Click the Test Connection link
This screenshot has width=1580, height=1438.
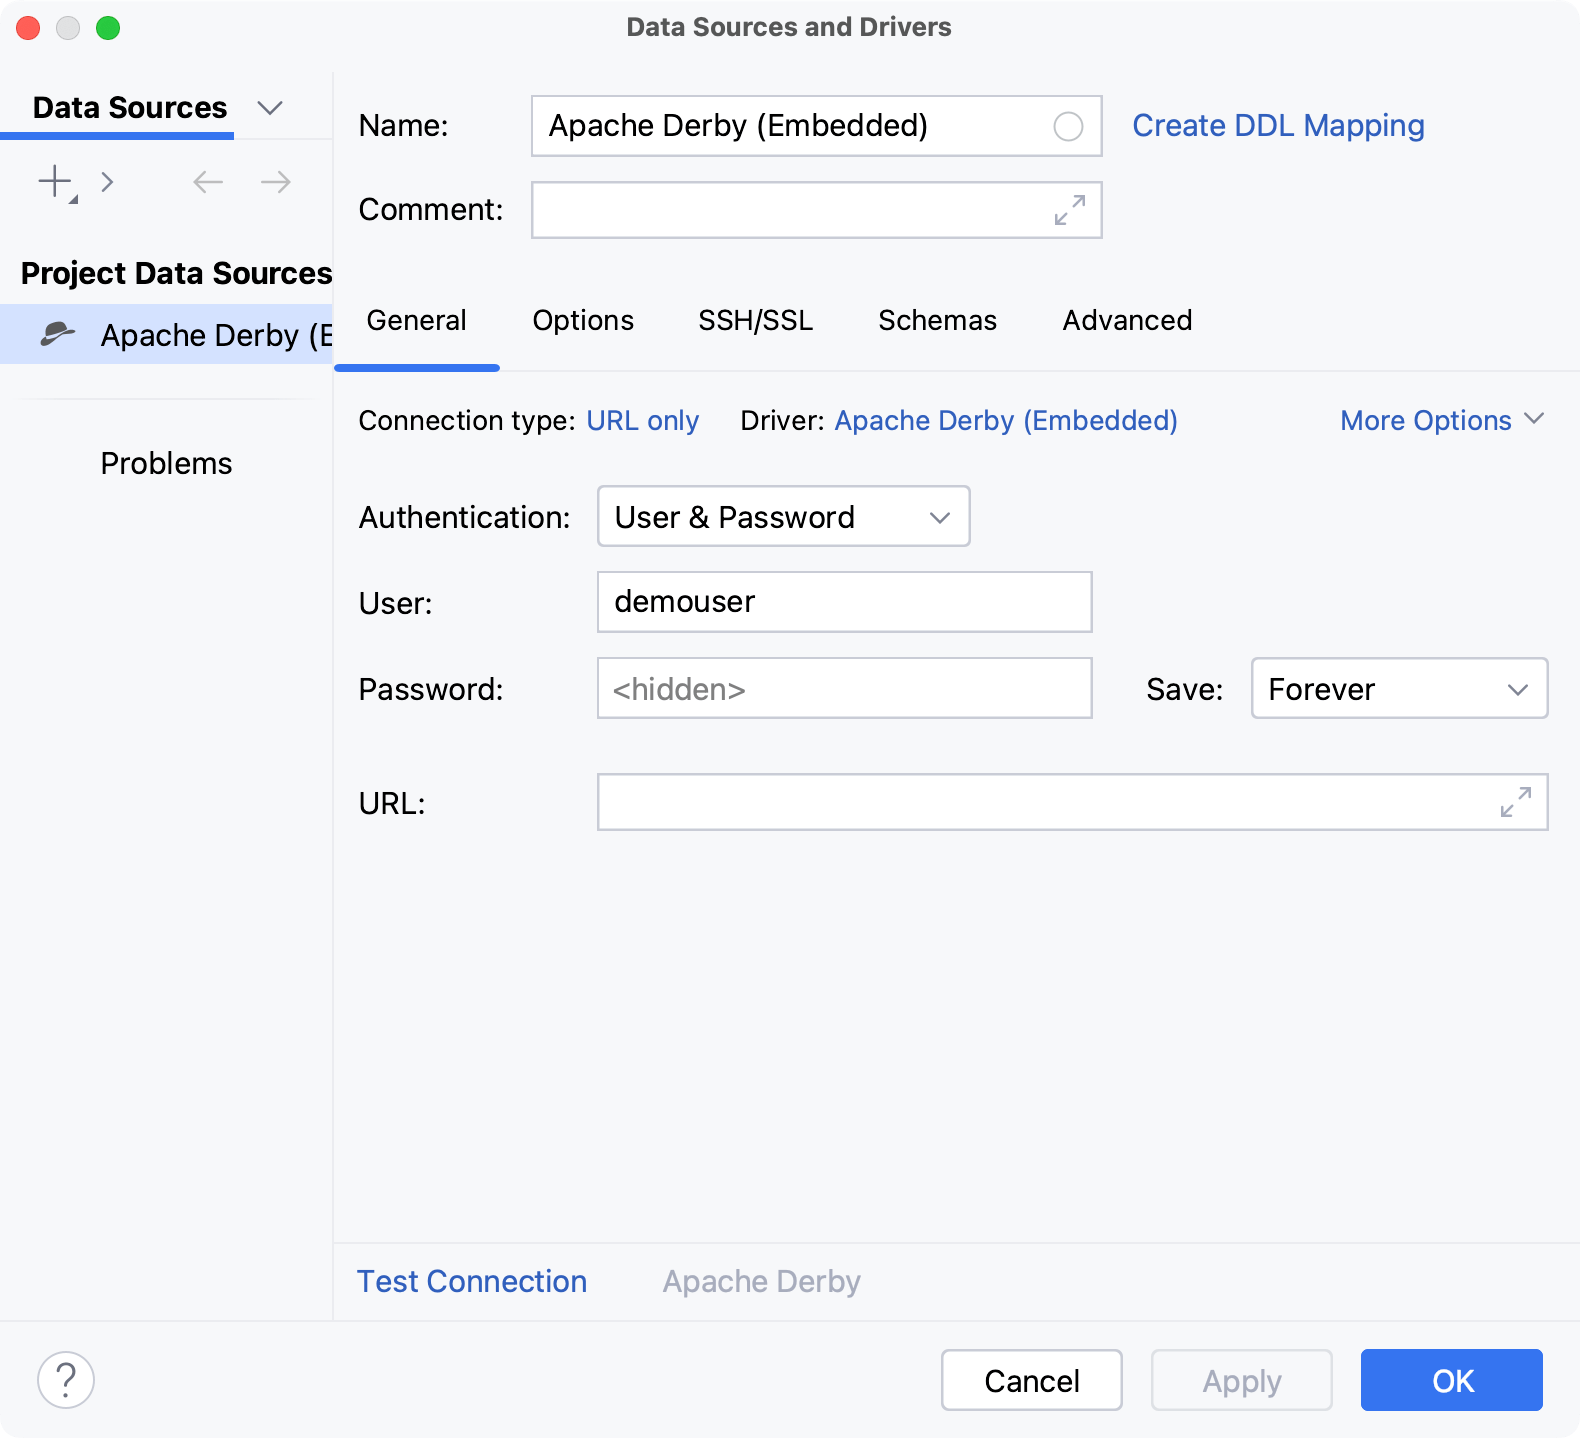(472, 1282)
